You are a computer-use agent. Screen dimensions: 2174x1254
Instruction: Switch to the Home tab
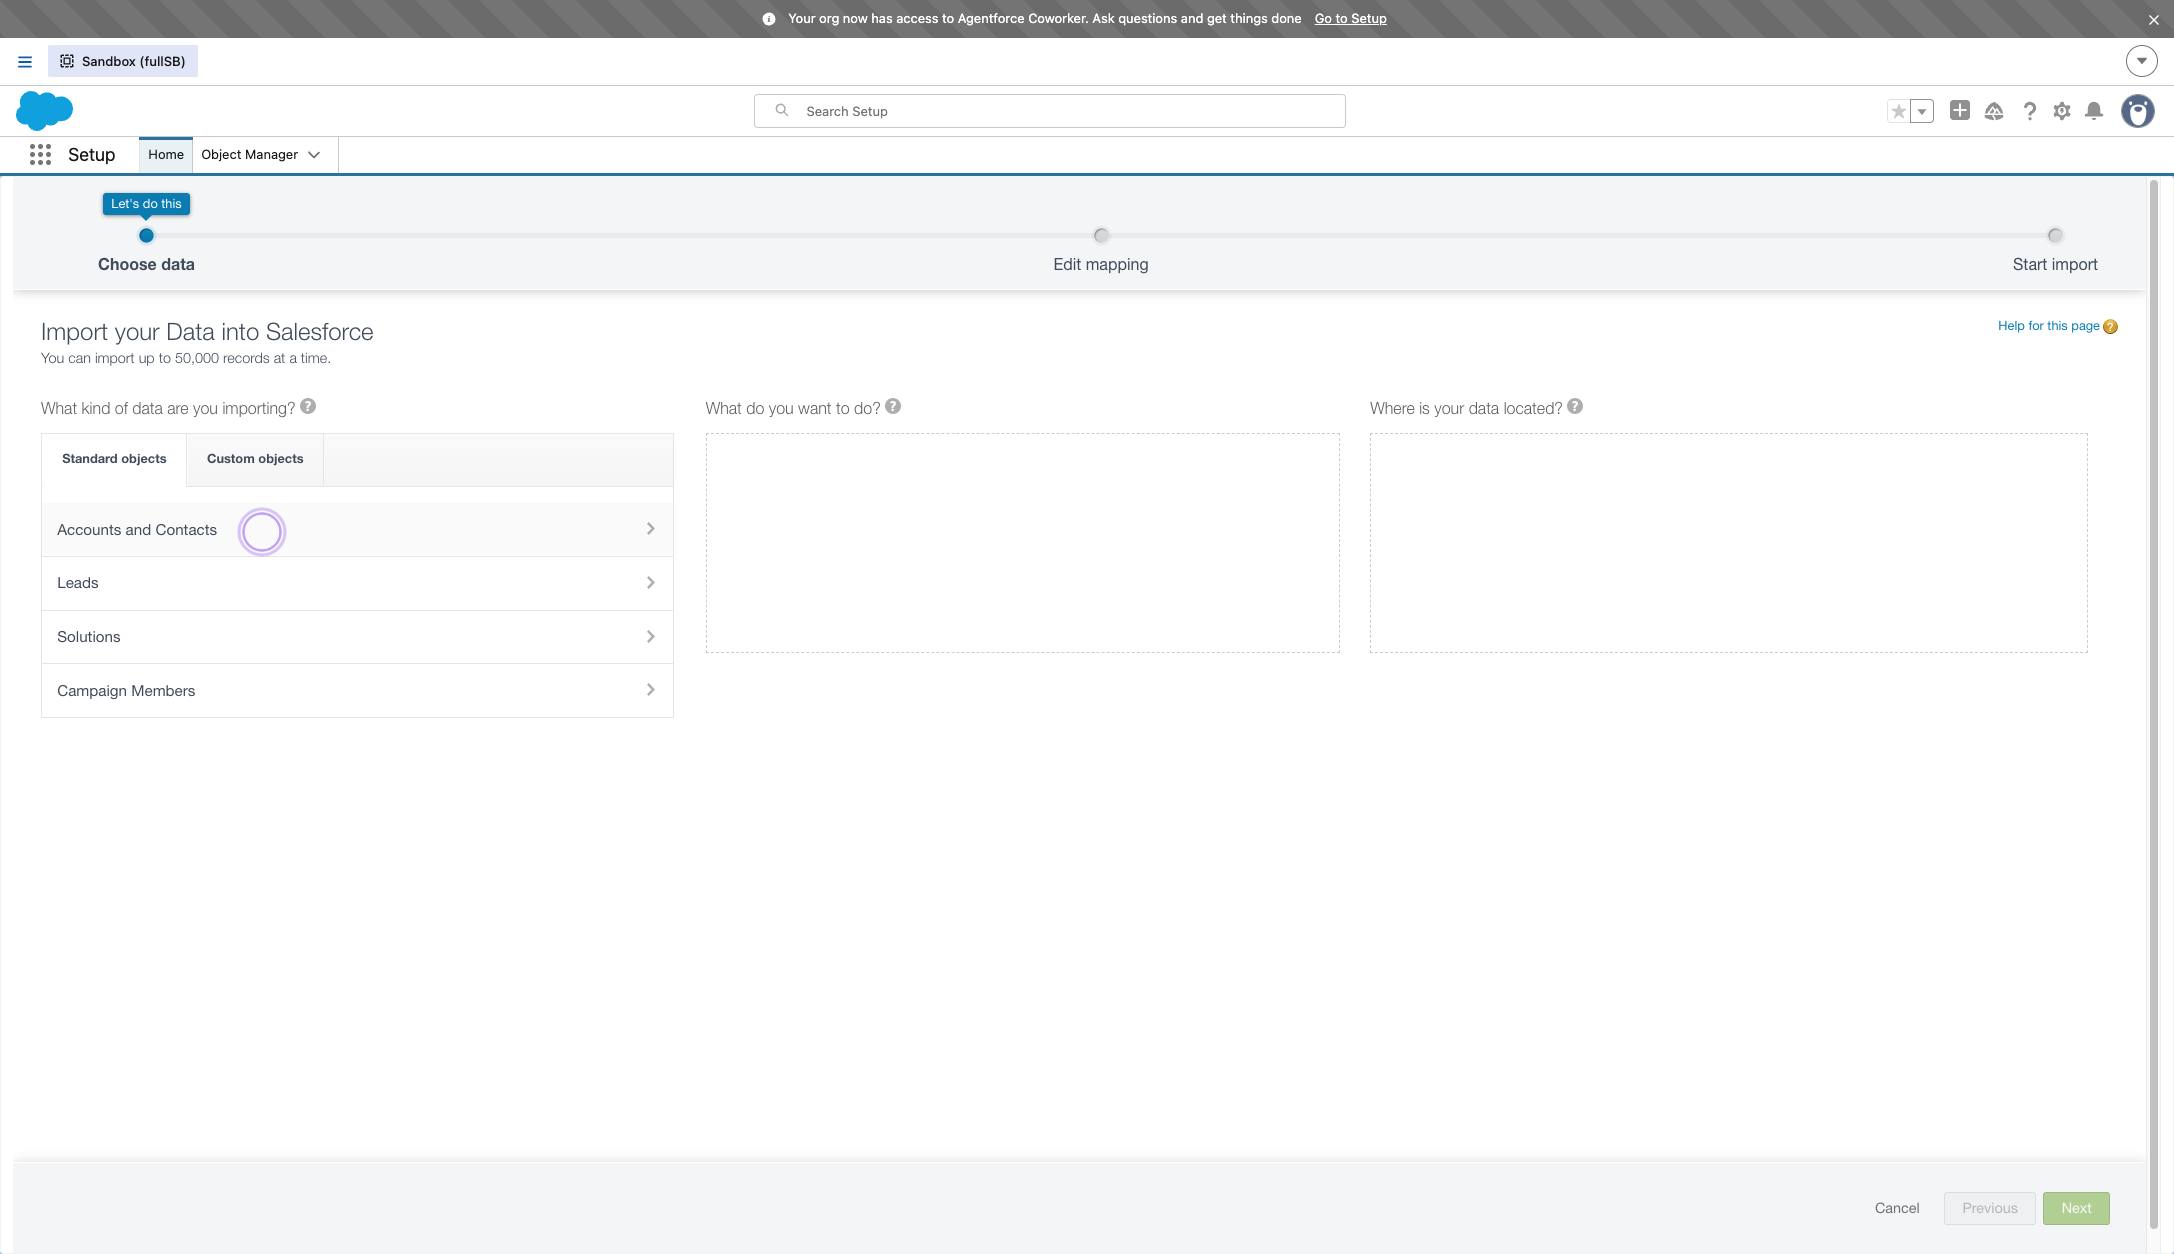[x=166, y=155]
